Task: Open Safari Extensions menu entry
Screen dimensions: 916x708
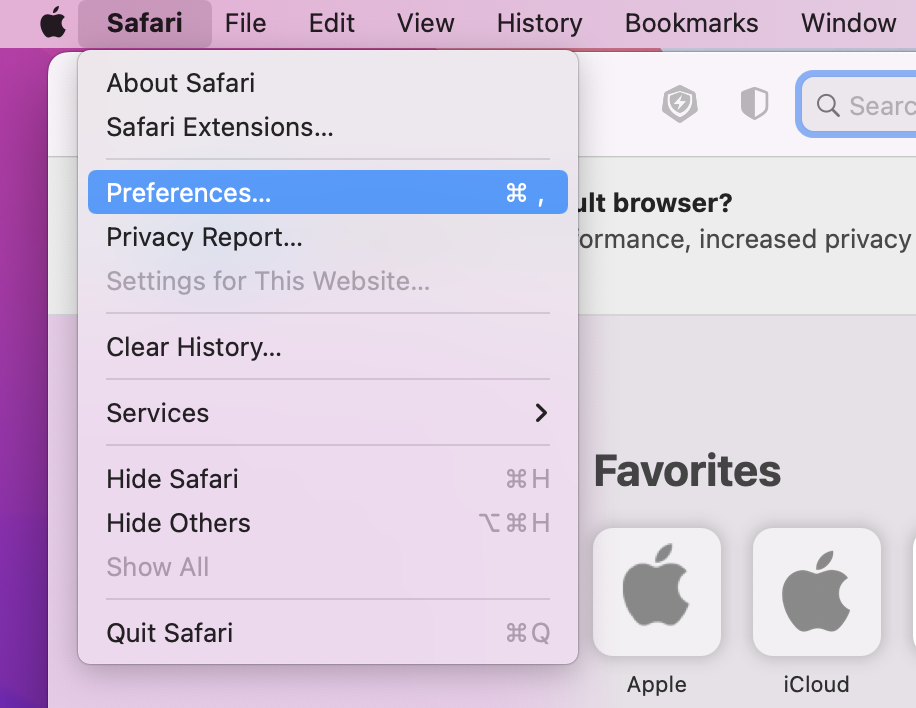Action: [220, 127]
